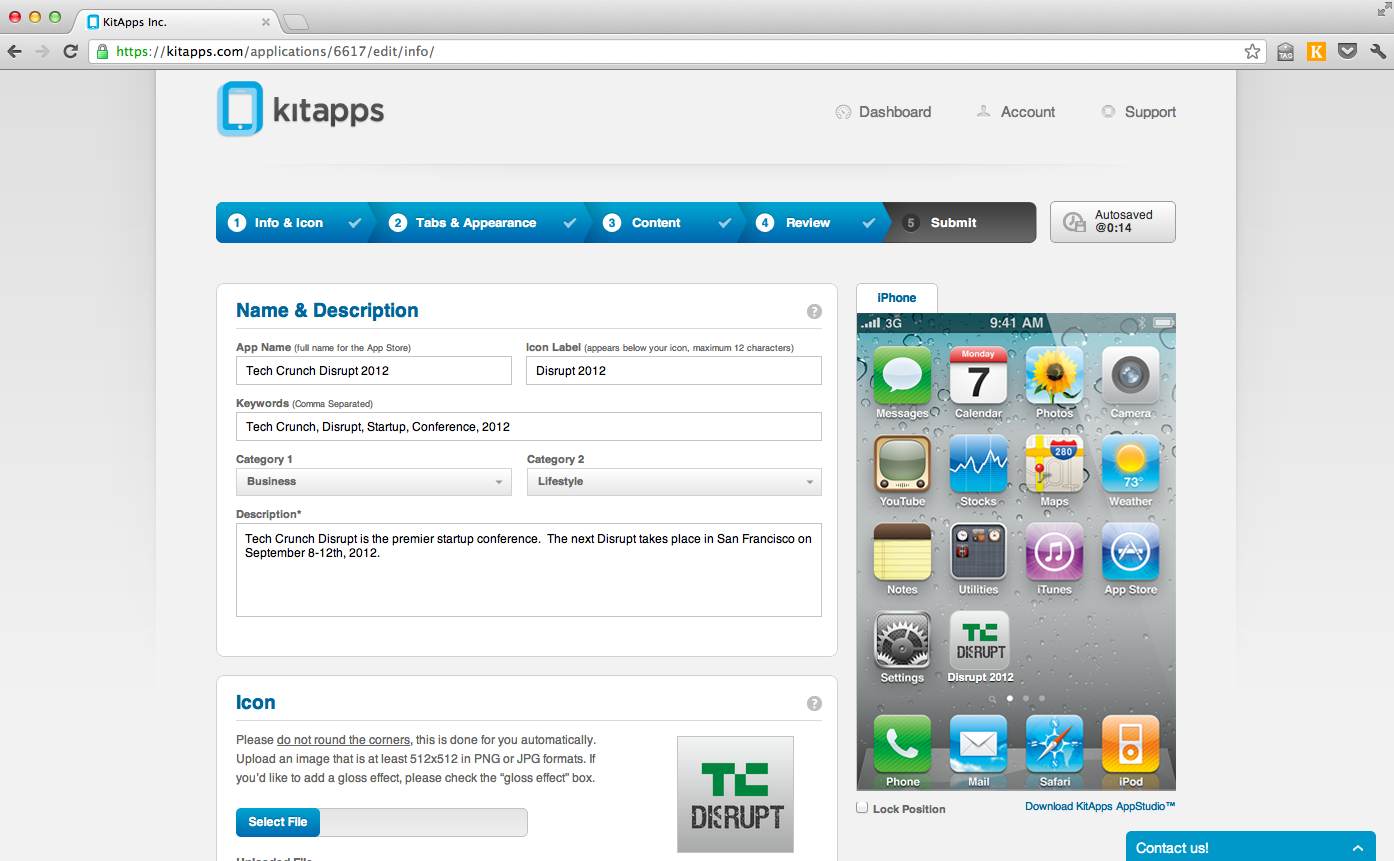Click the TC Disrupt uploaded icon thumbnail
The image size is (1394, 861).
[x=735, y=795]
